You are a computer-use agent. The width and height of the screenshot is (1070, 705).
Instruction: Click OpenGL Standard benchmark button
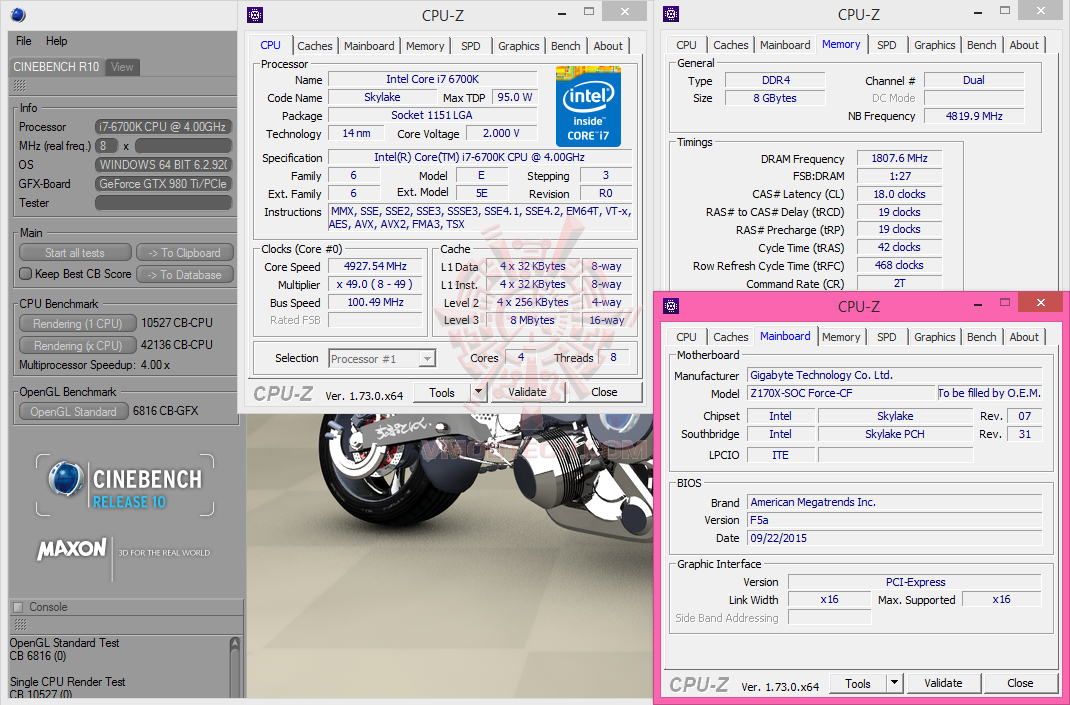[74, 412]
